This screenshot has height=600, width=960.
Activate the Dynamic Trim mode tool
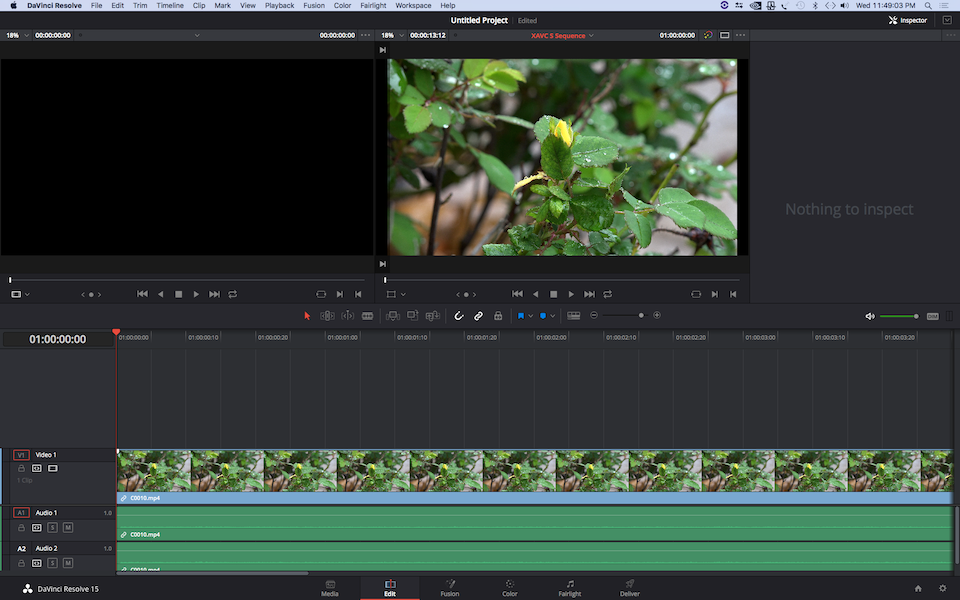click(347, 316)
